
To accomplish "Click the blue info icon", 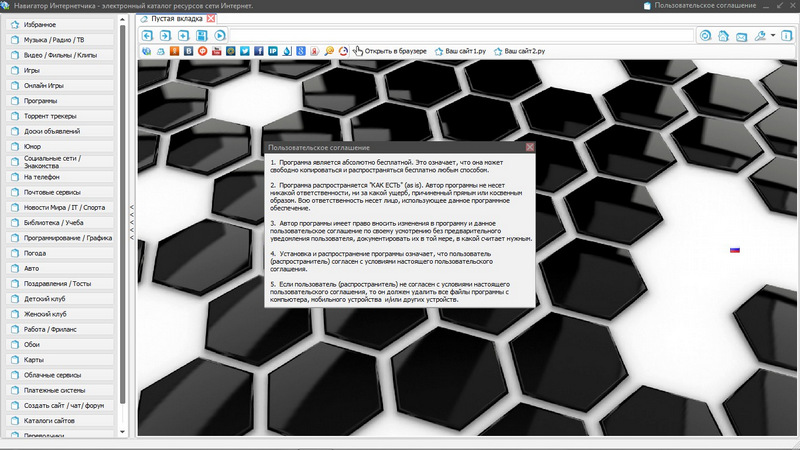I will coord(787,36).
